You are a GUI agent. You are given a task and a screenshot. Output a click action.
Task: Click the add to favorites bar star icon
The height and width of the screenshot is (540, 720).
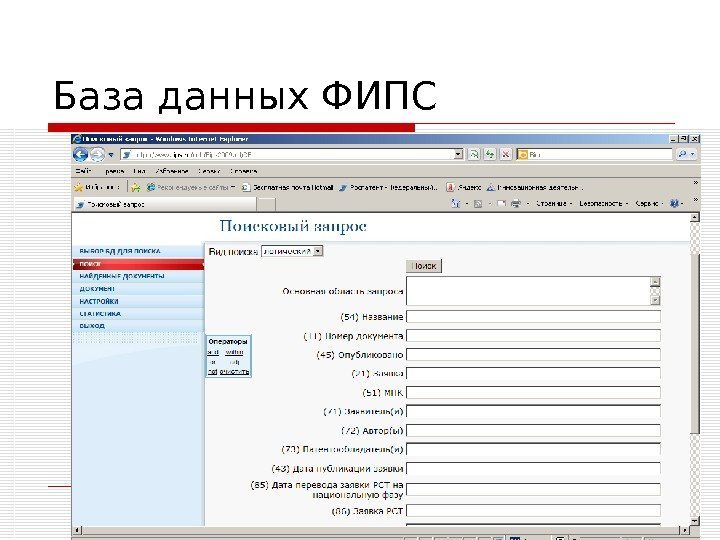click(x=135, y=187)
